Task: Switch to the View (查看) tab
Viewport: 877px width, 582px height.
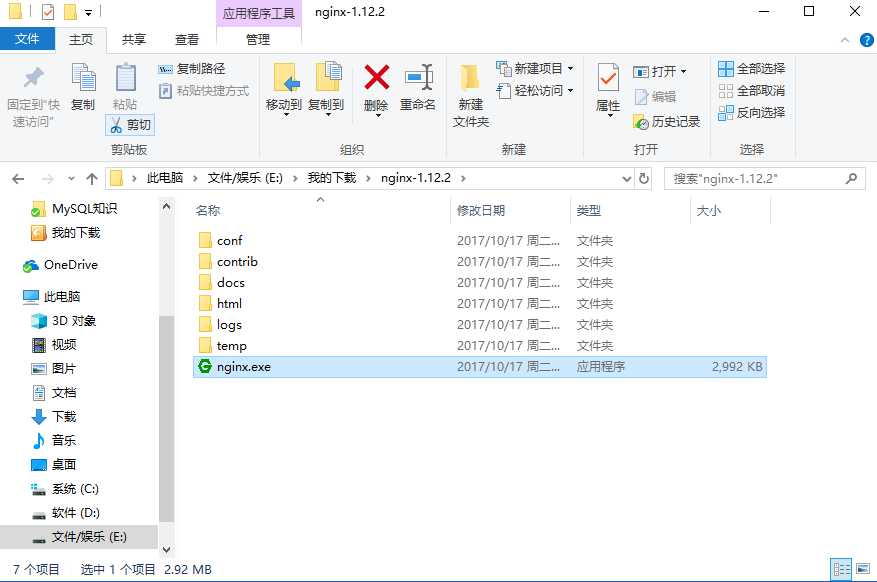Action: pos(187,39)
